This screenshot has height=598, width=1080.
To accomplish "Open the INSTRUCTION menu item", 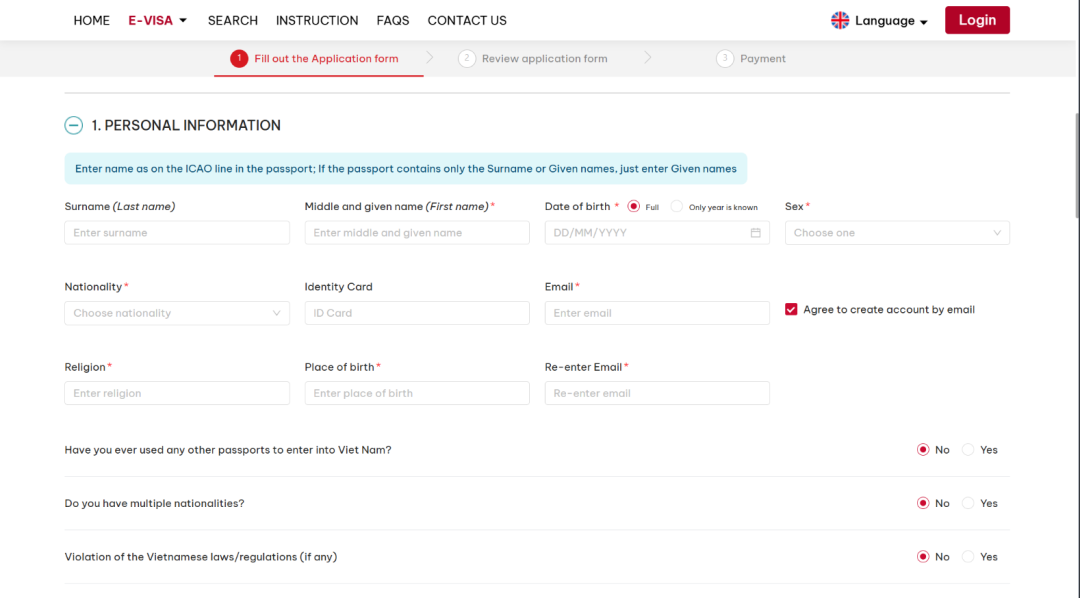I will [317, 21].
